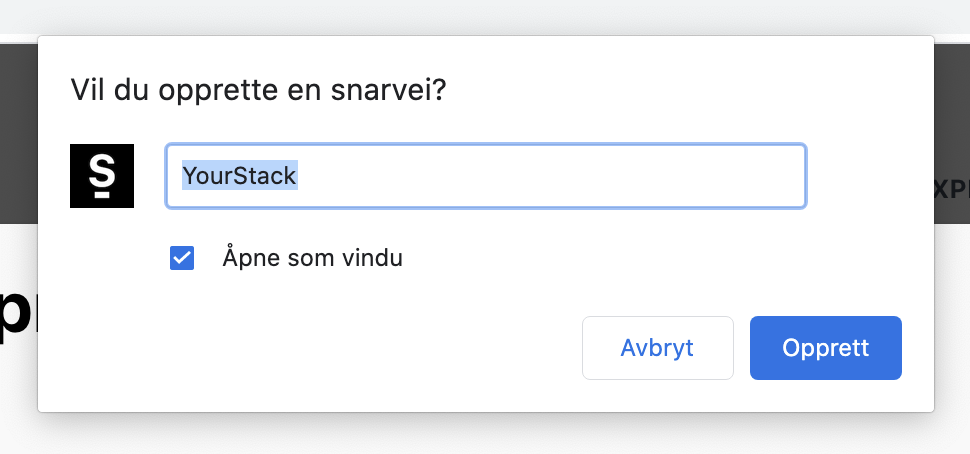The height and width of the screenshot is (454, 970).
Task: Click the YourStack black S logo icon
Action: [x=102, y=176]
